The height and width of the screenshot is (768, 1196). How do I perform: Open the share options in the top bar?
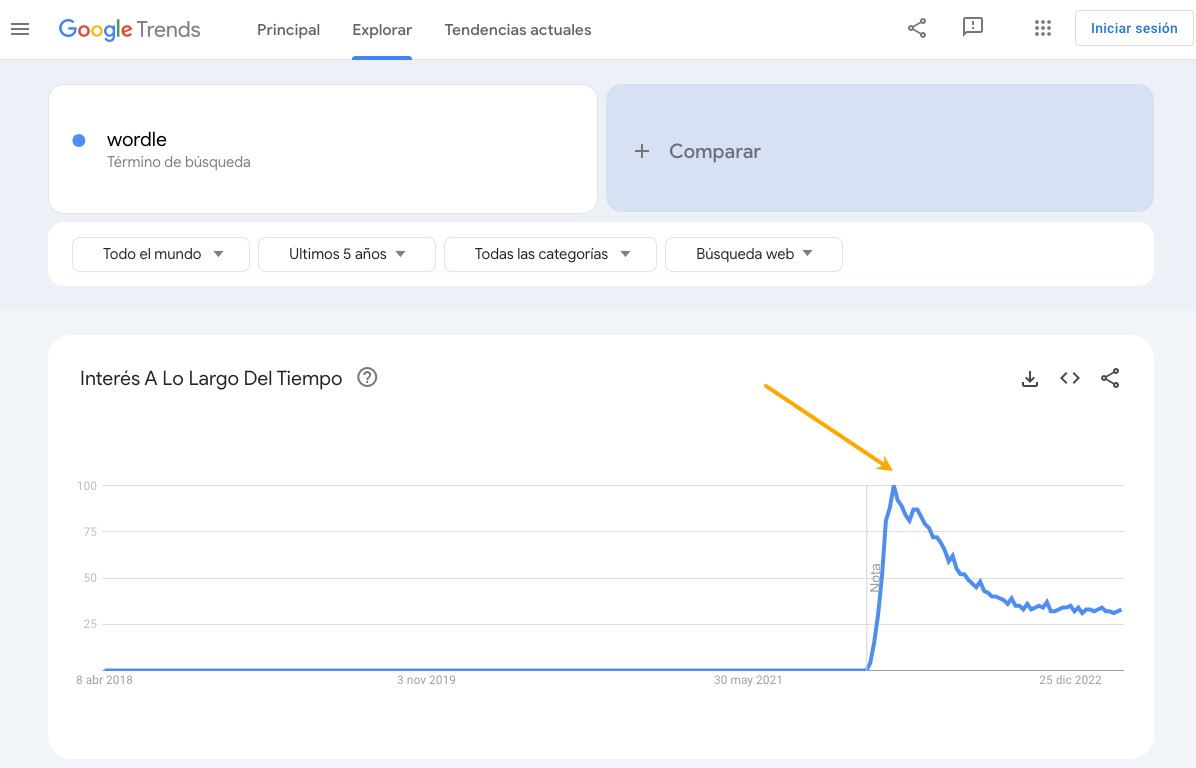click(x=917, y=28)
